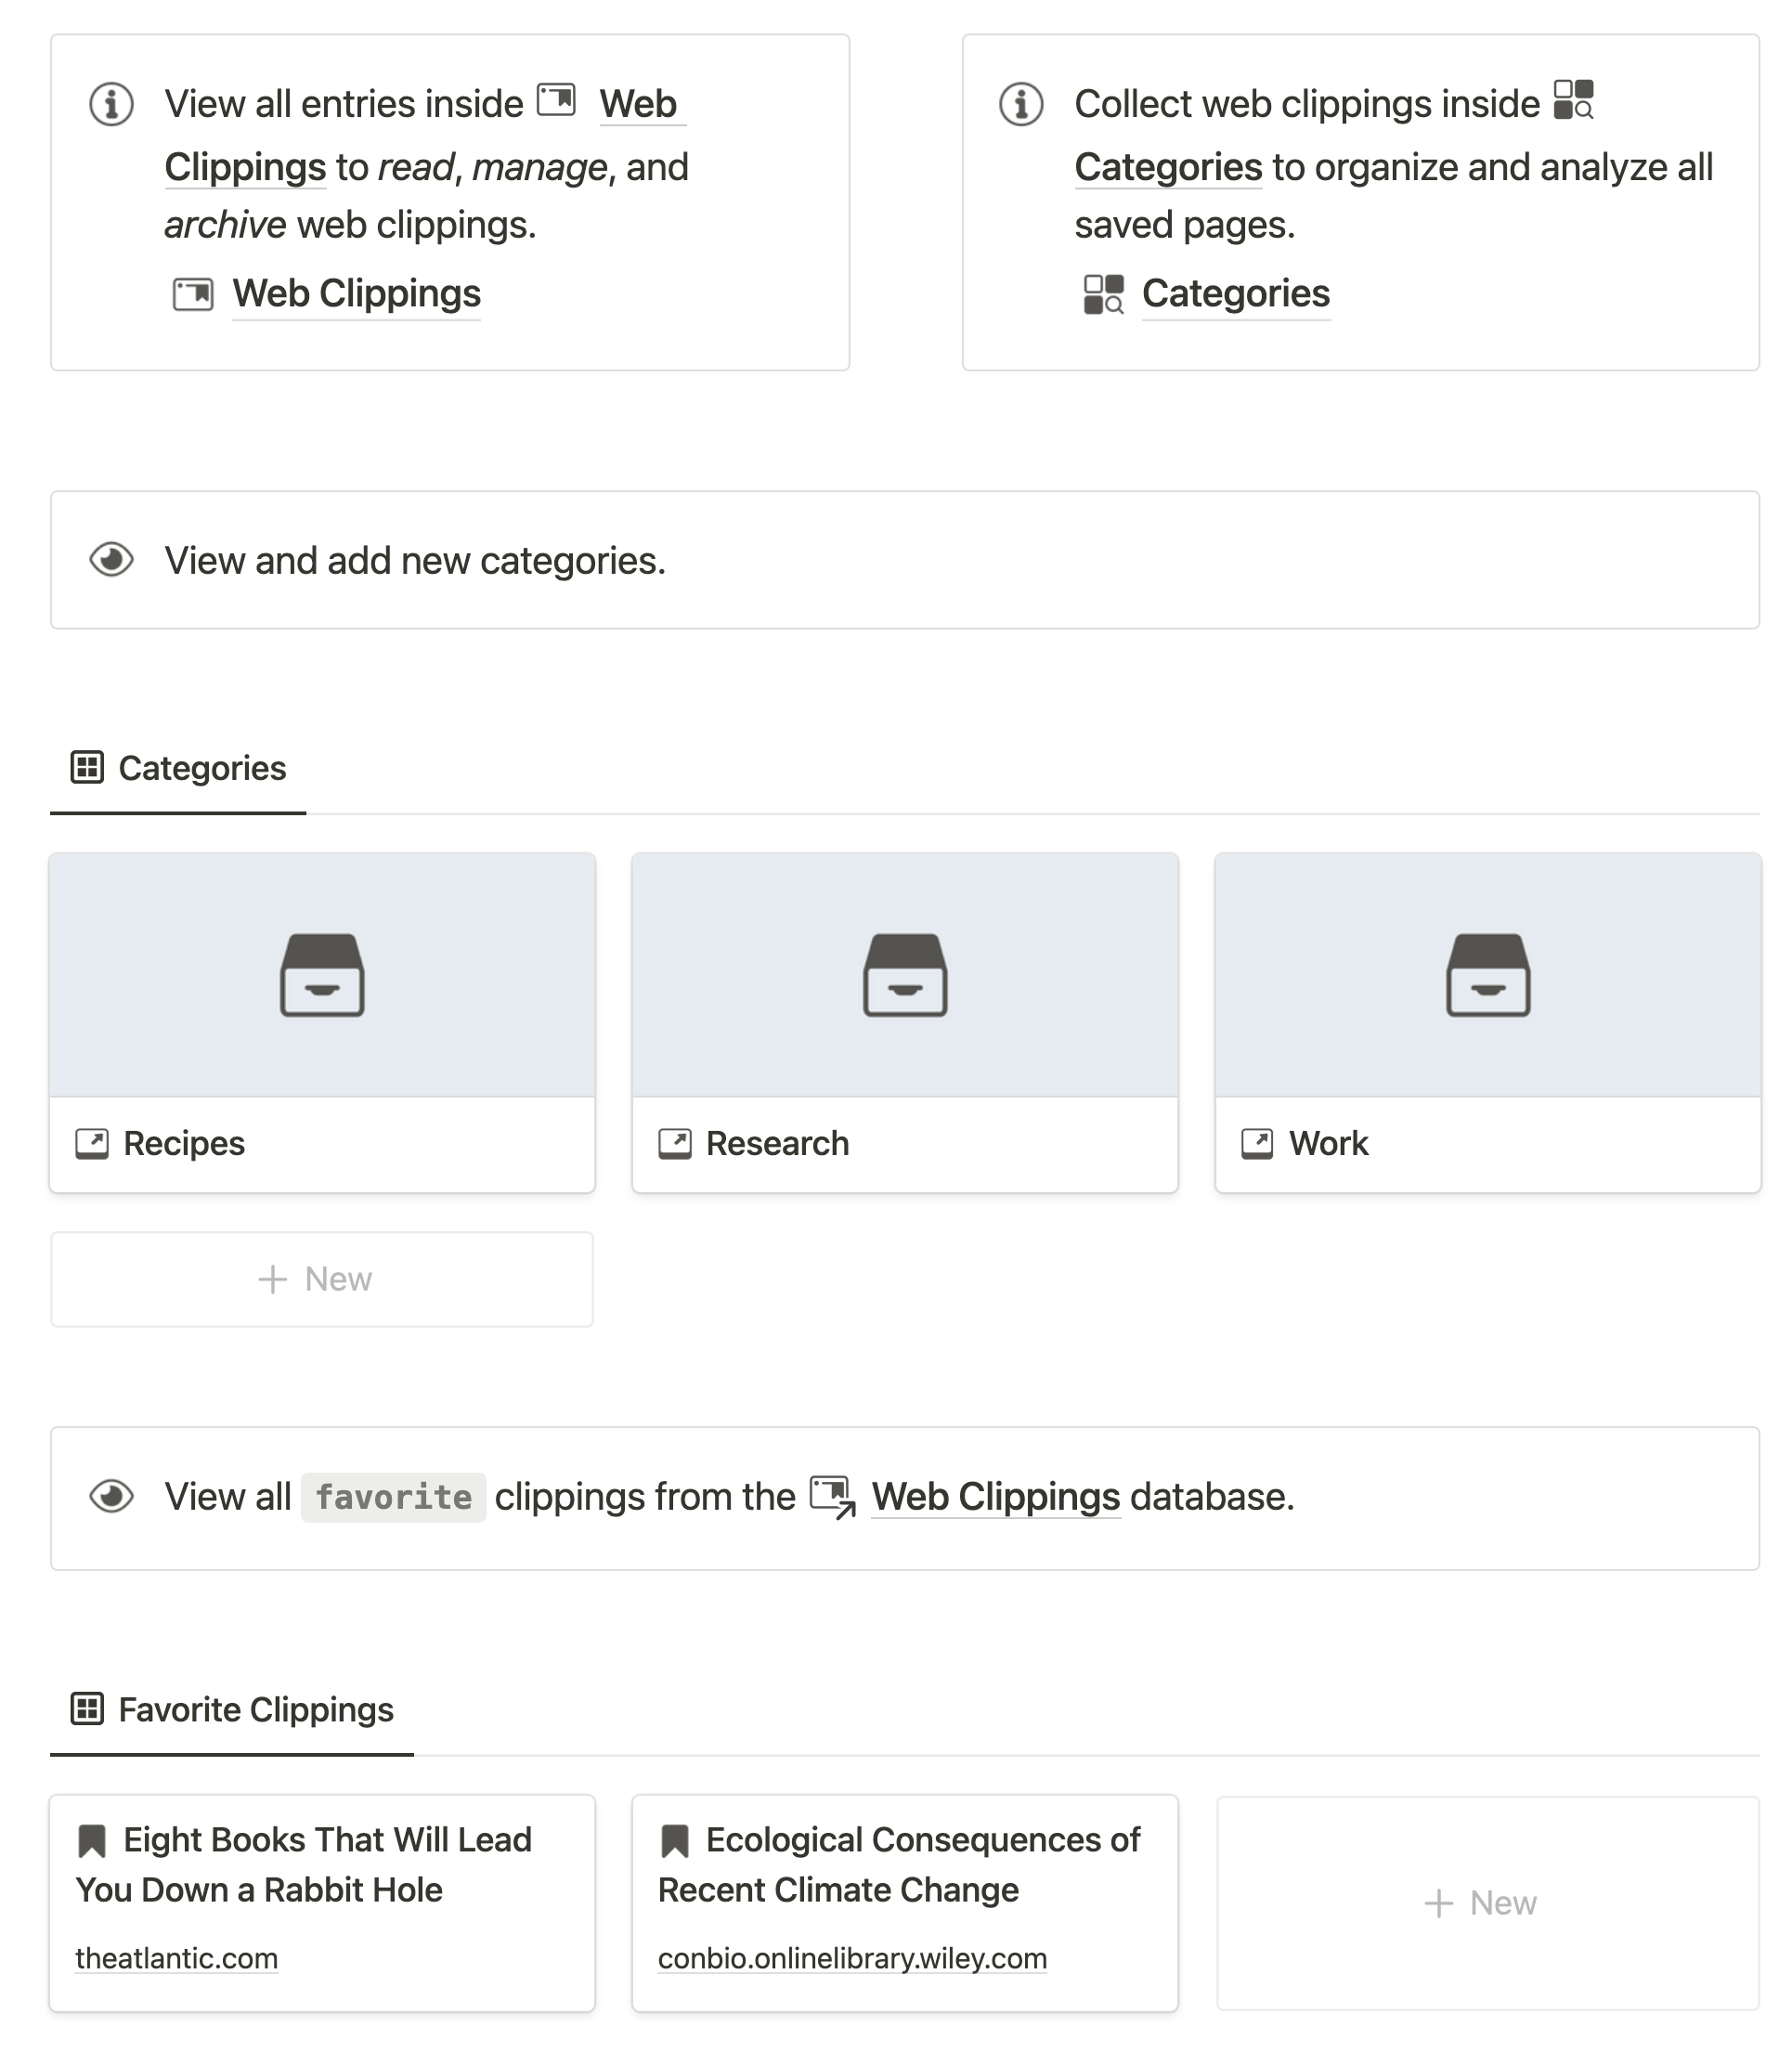This screenshot has height=2052, width=1792.
Task: Click the Web Clippings page icon below the description
Action: tap(193, 295)
